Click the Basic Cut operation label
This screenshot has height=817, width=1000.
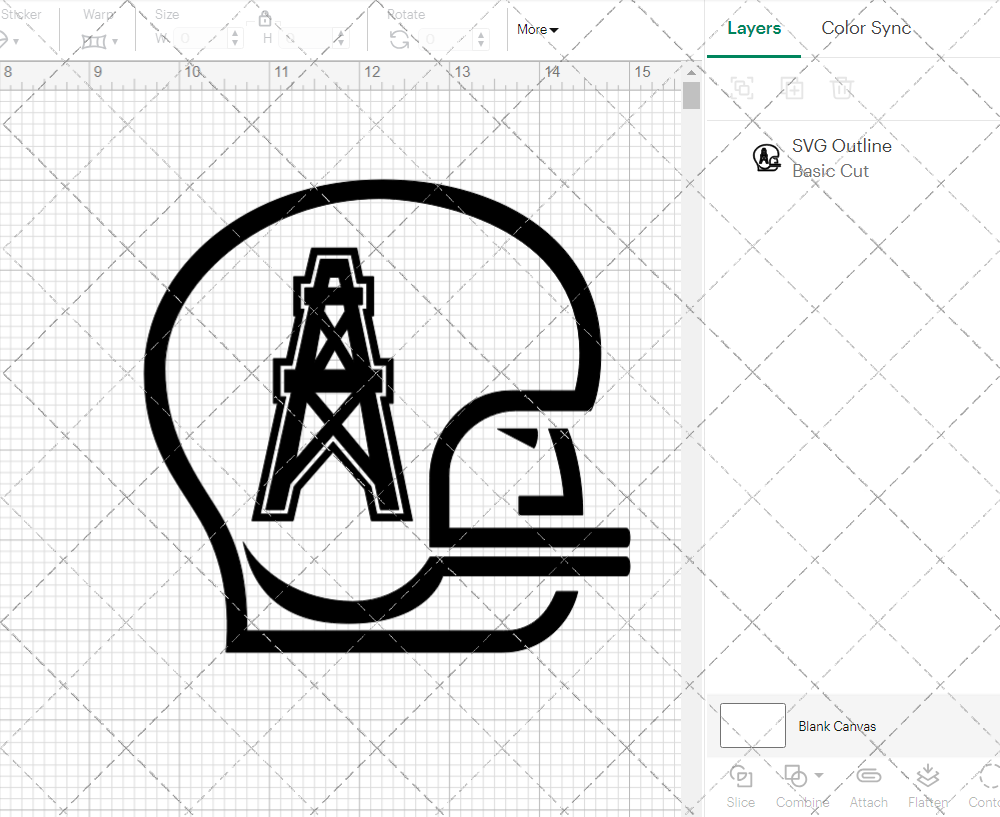point(830,171)
